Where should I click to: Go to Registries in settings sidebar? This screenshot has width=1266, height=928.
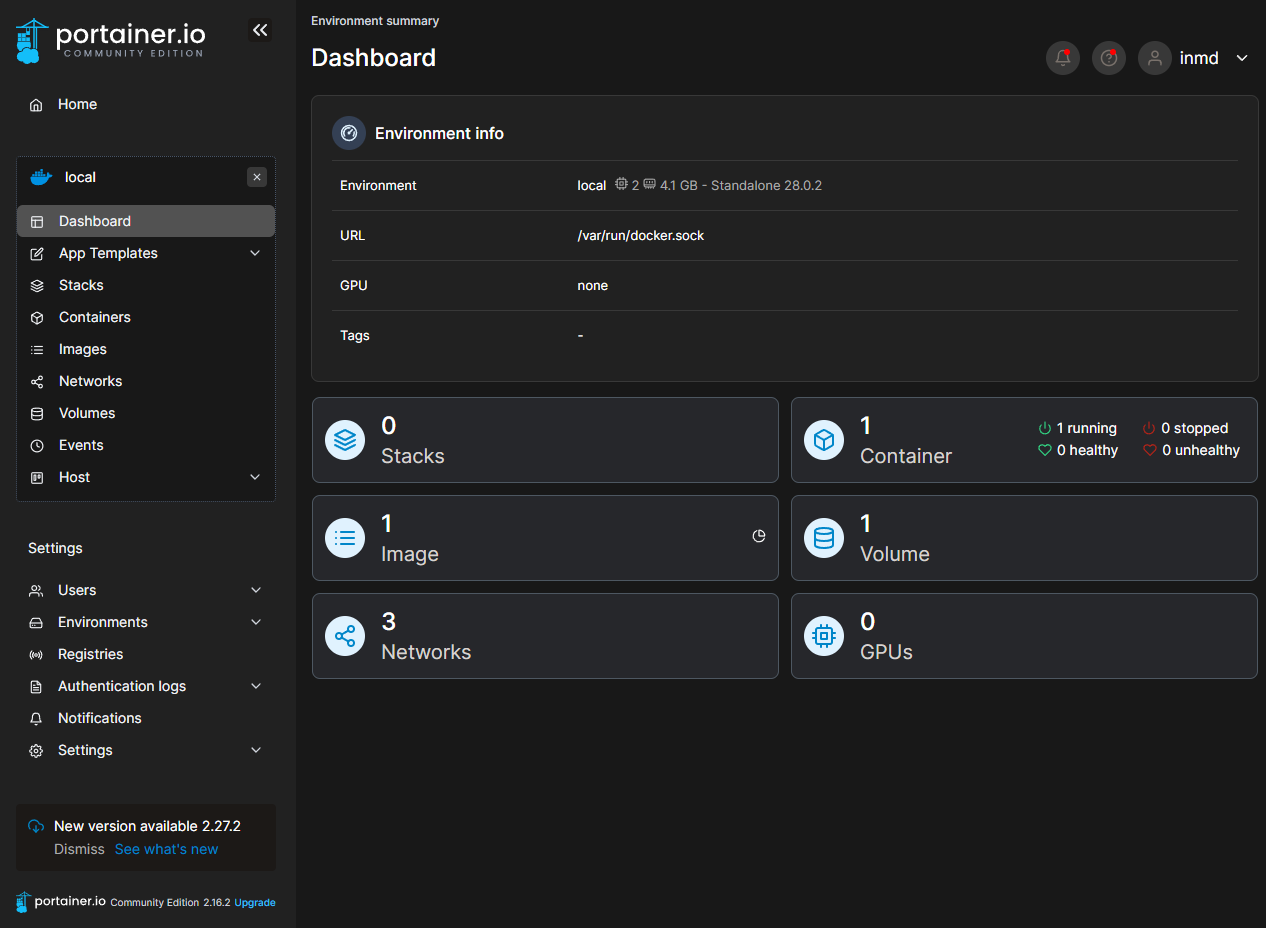pyautogui.click(x=90, y=654)
